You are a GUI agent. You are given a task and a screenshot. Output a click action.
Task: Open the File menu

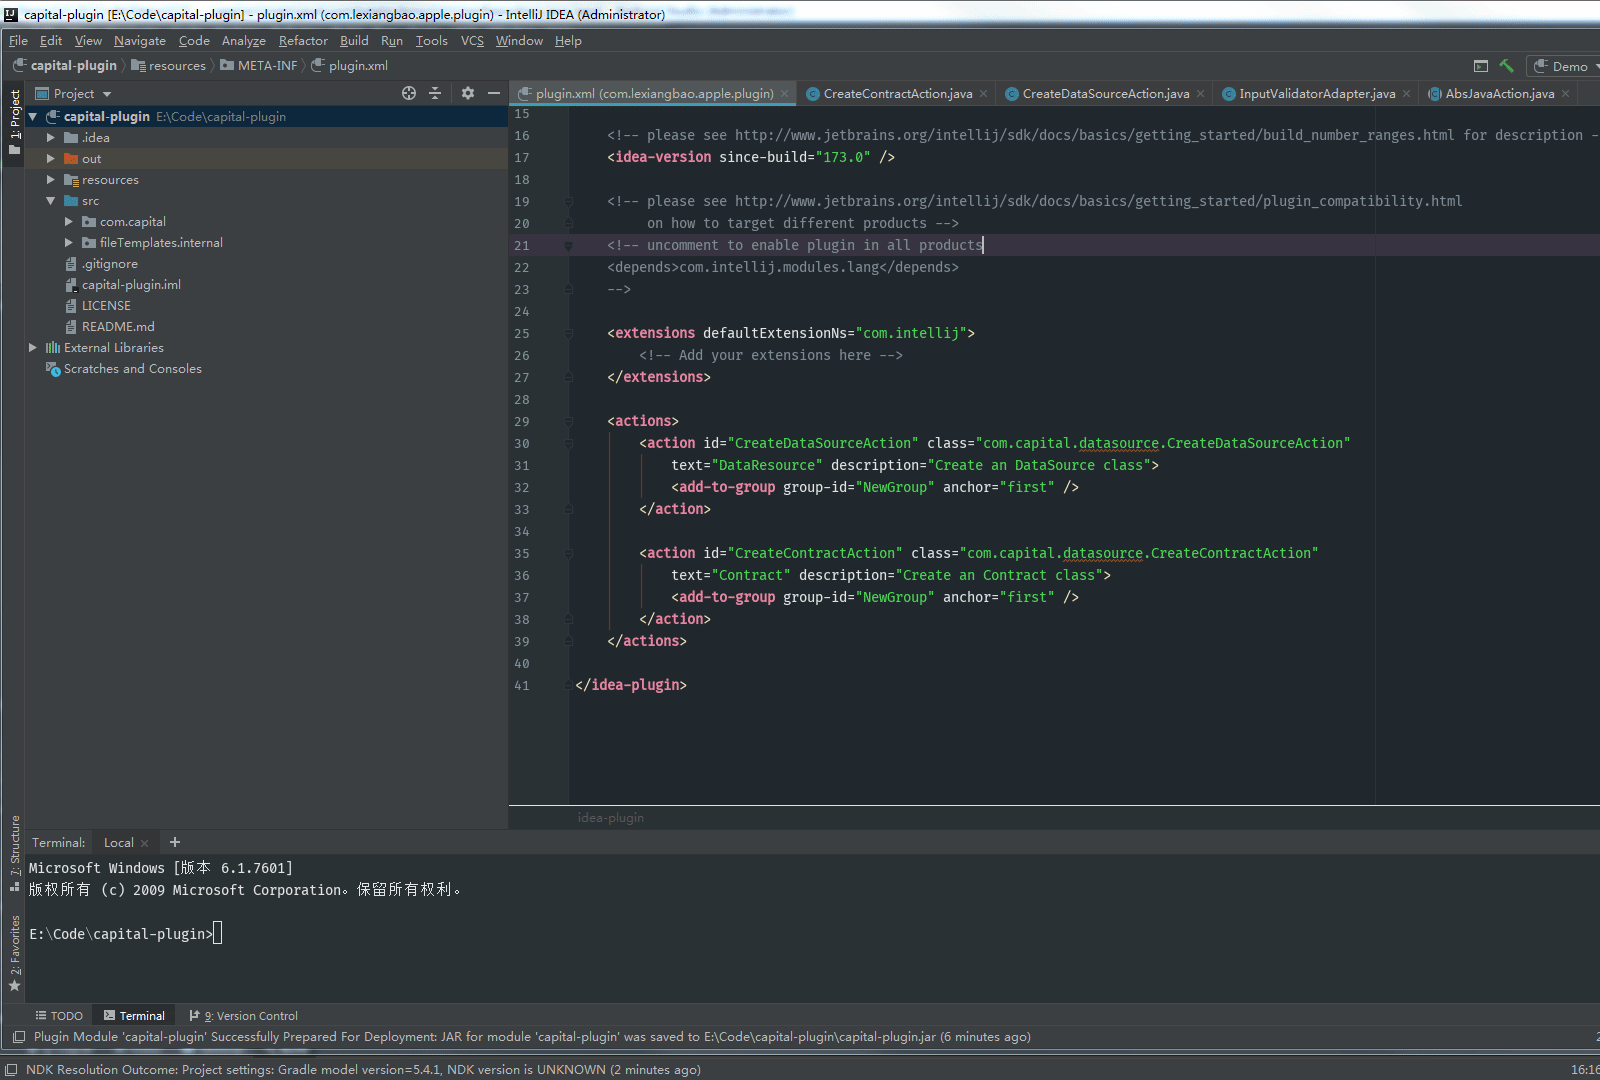18,41
